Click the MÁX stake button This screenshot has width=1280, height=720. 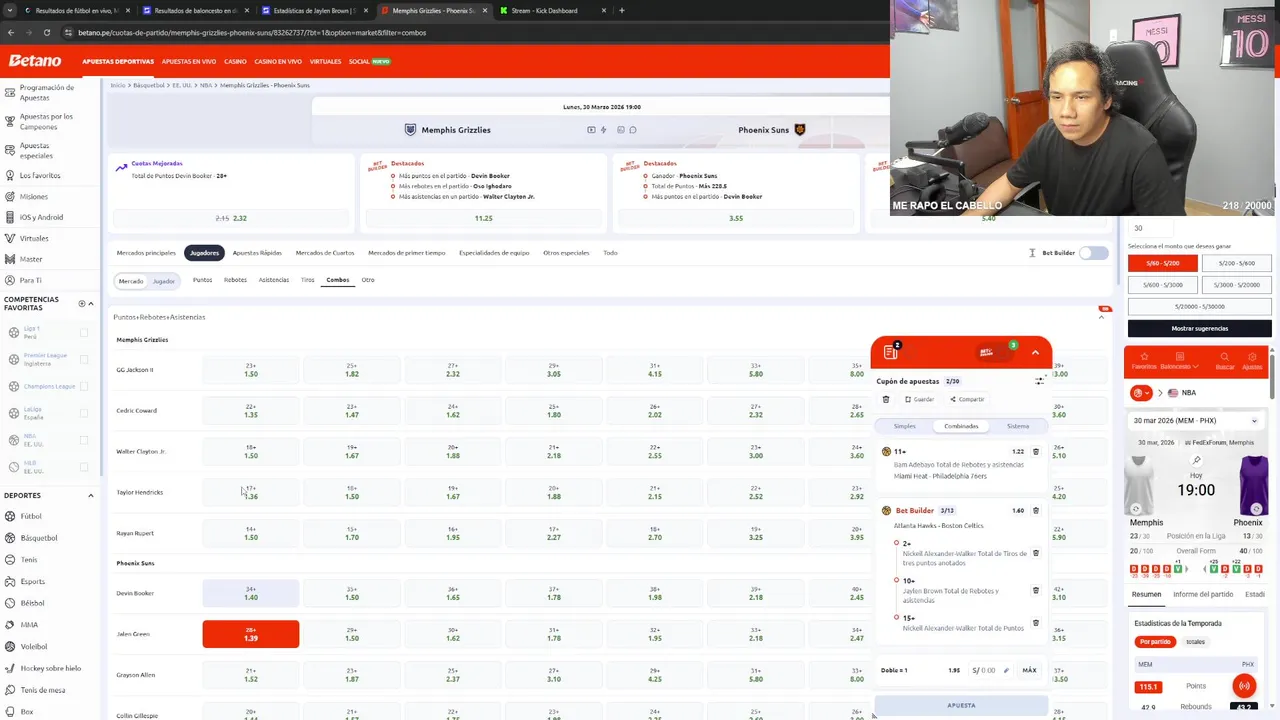tap(1029, 670)
